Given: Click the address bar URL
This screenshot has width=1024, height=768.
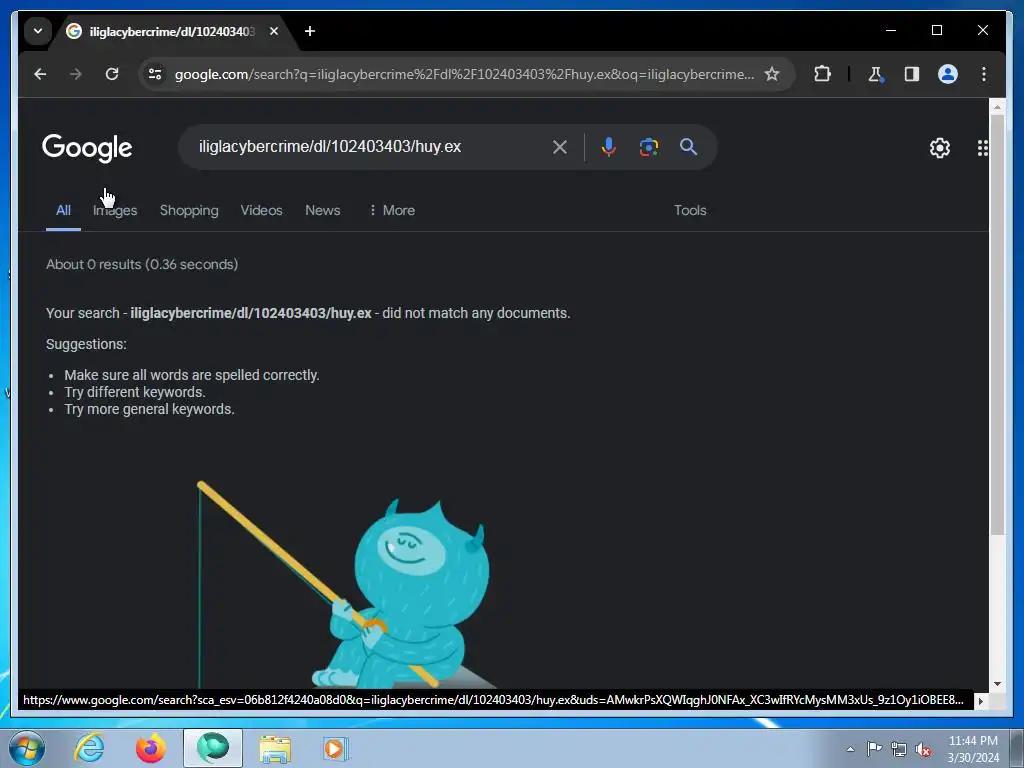Looking at the screenshot, I should (x=464, y=74).
